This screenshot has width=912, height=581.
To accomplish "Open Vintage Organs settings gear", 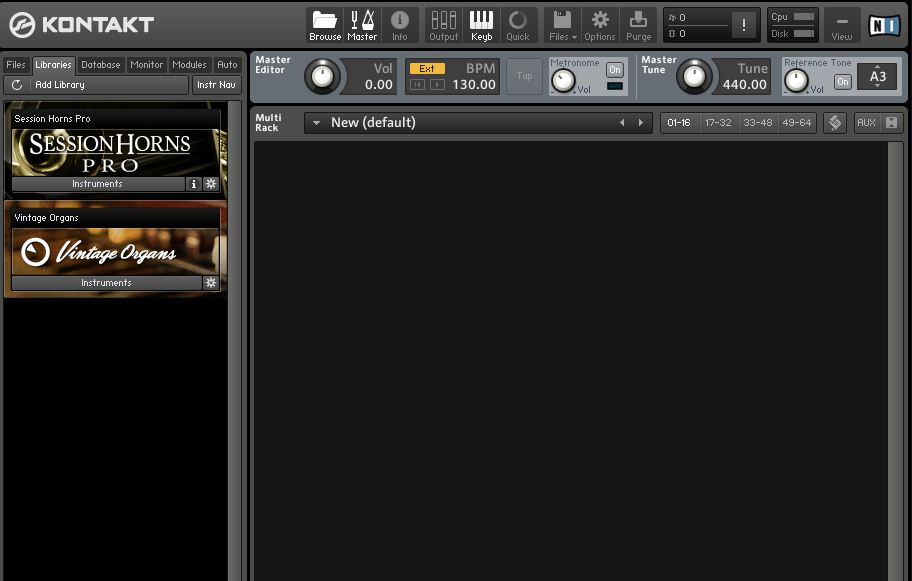I will [x=211, y=283].
